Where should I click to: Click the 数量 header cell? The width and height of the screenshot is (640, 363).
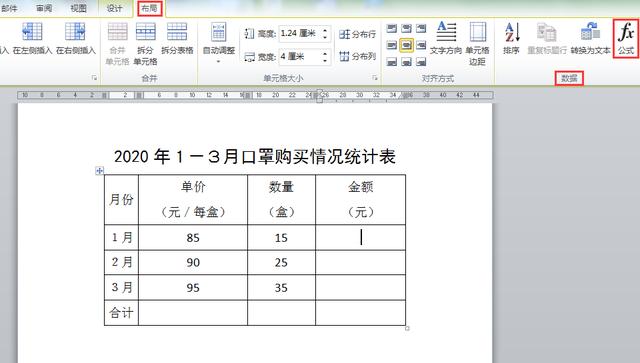coord(281,200)
